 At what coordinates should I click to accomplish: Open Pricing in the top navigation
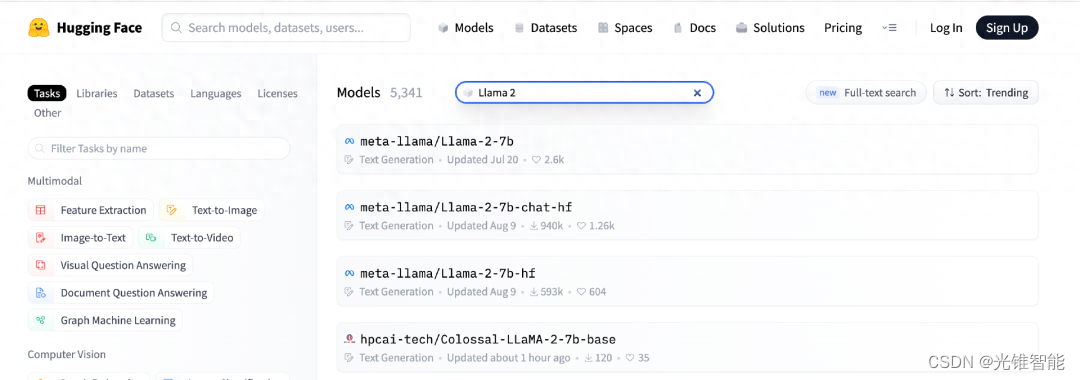[x=843, y=28]
